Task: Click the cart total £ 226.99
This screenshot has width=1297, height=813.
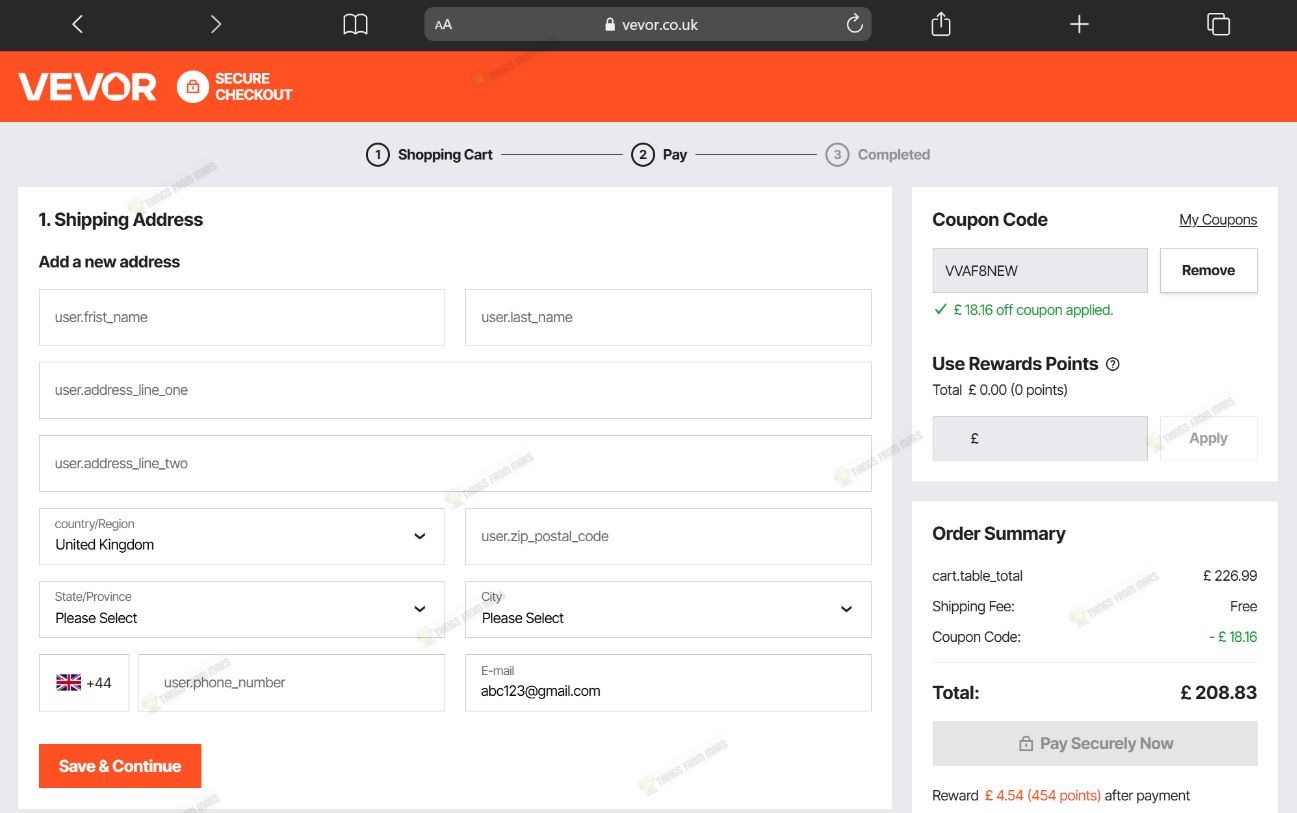Action: coord(1230,576)
